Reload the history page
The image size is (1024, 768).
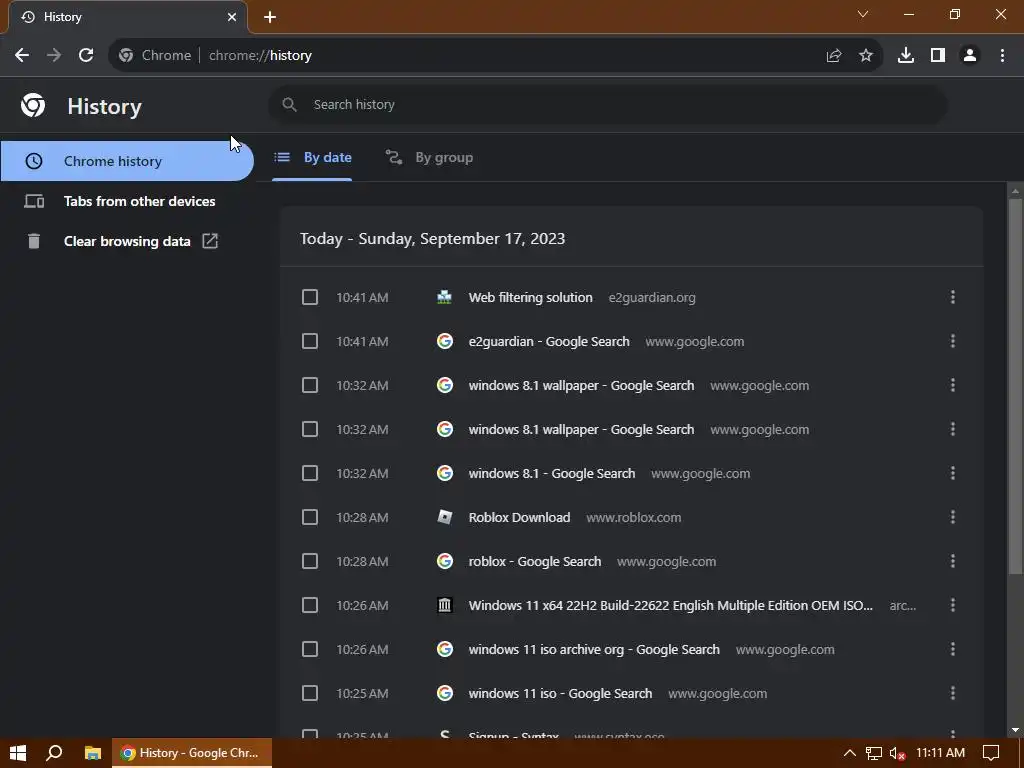point(86,56)
